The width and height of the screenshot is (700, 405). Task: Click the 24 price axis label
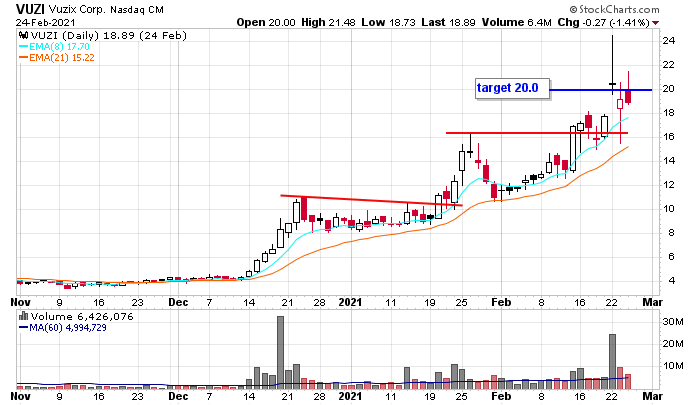point(669,41)
